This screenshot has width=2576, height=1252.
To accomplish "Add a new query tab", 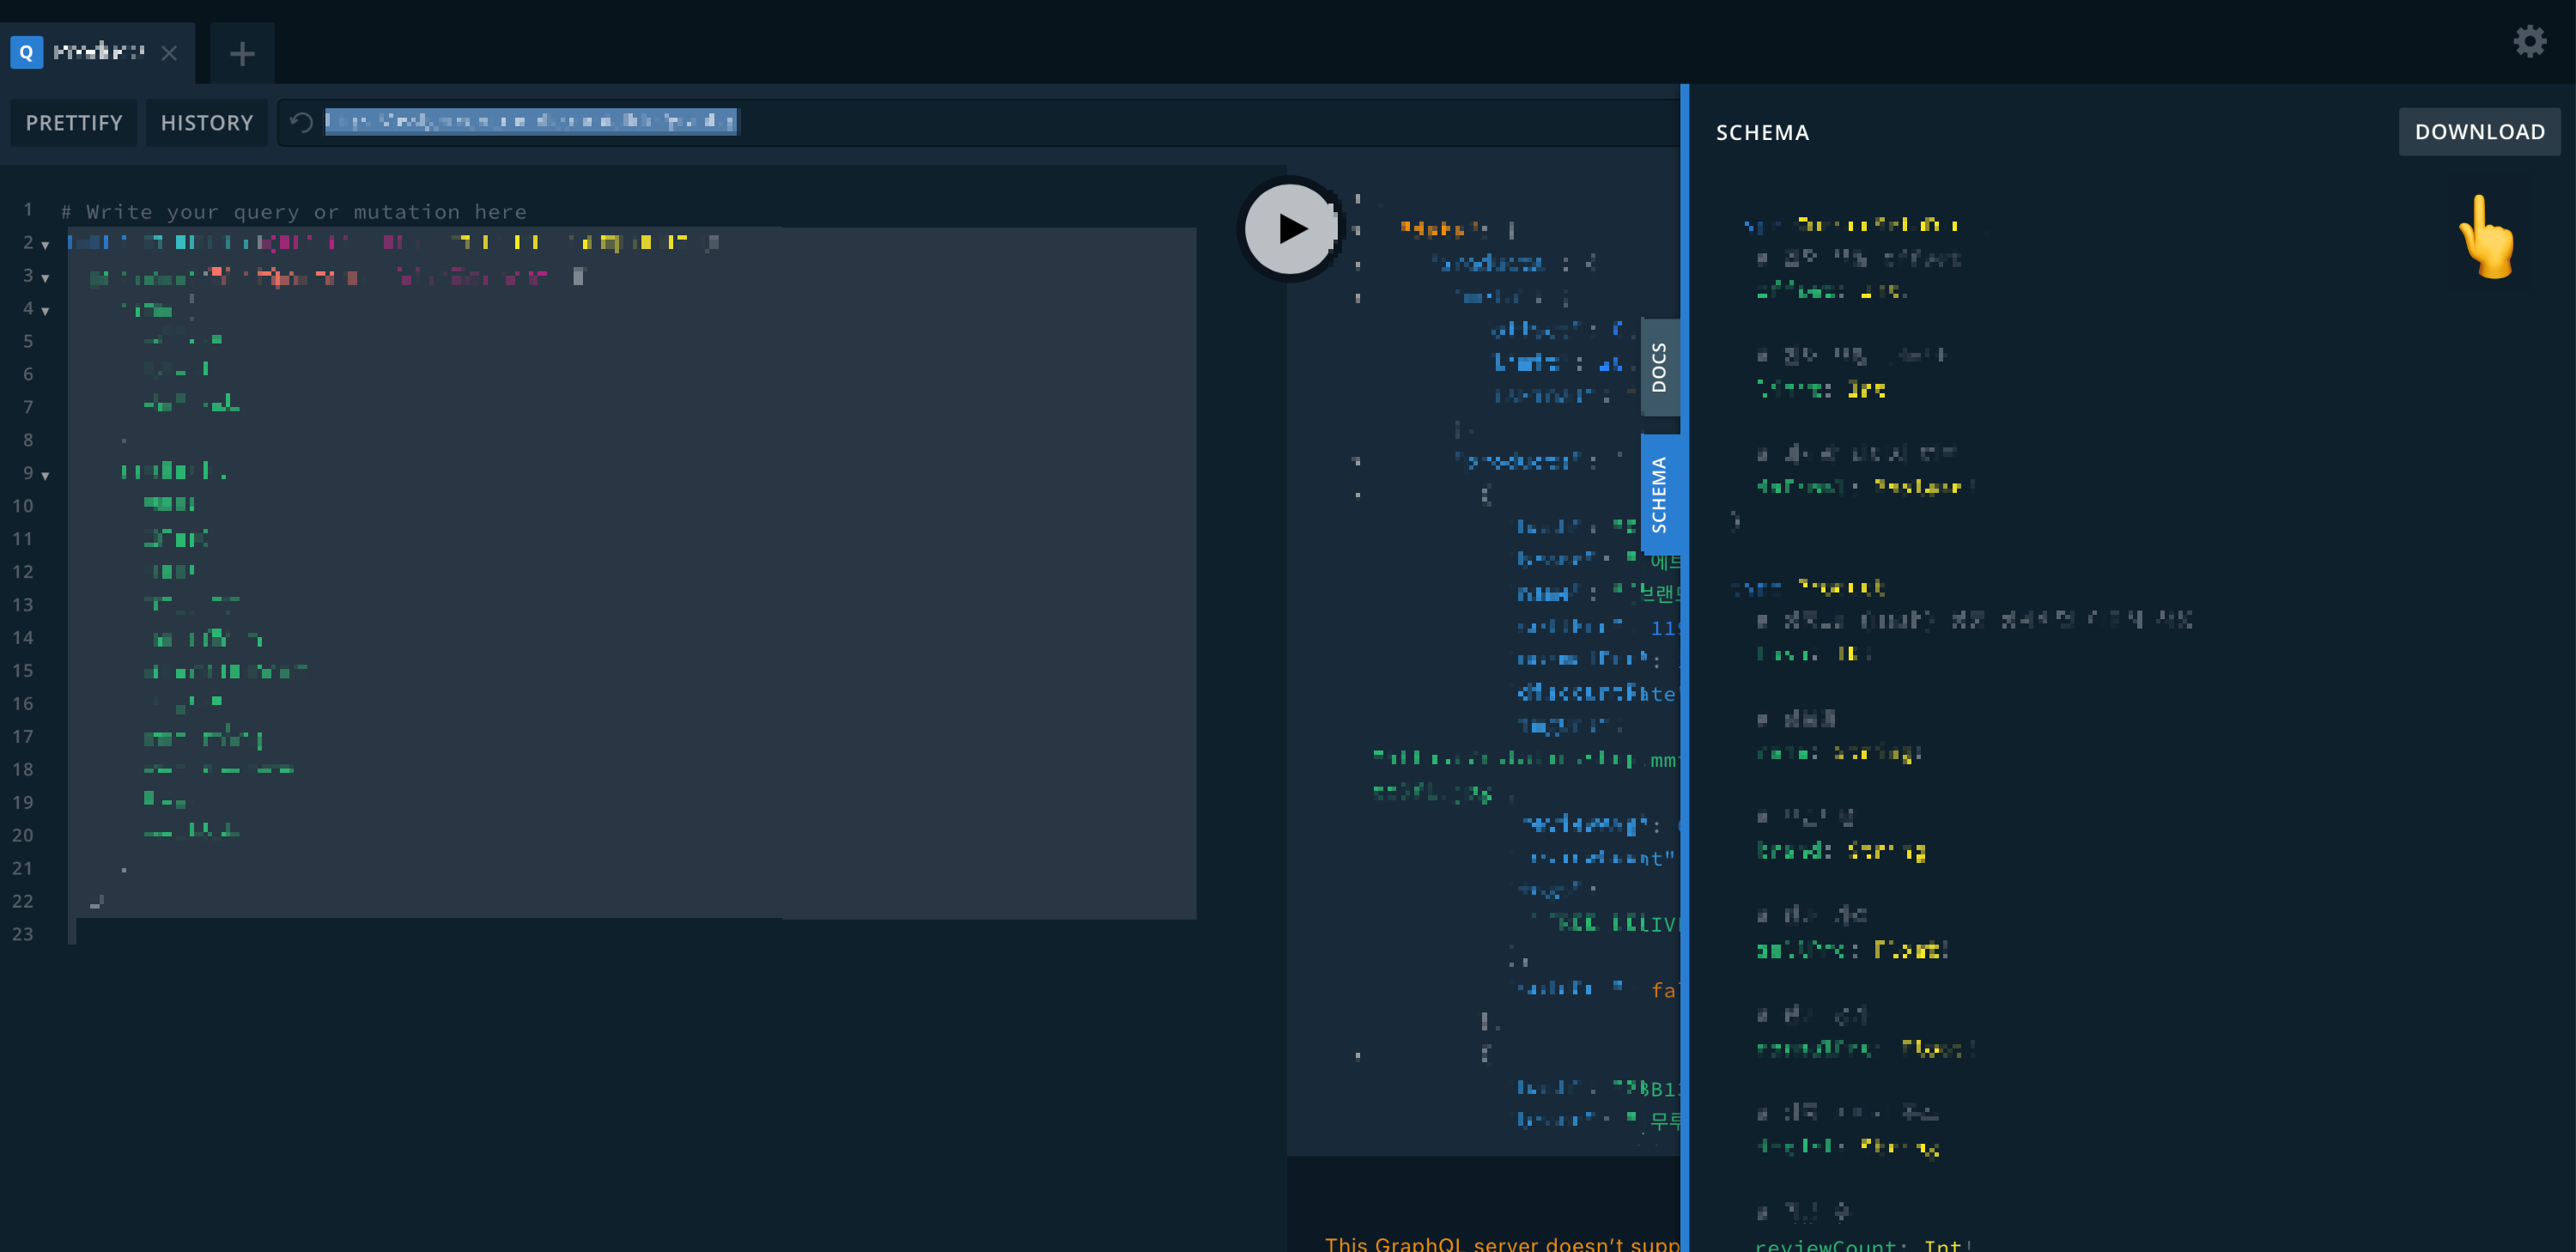I will pyautogui.click(x=242, y=53).
